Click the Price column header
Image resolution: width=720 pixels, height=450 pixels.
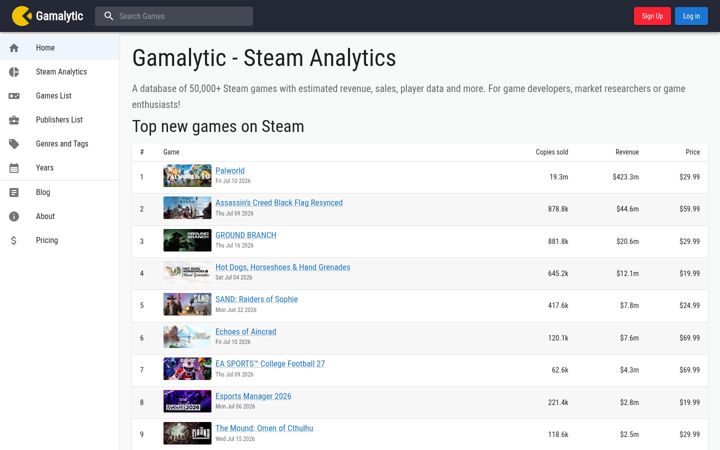(x=692, y=152)
